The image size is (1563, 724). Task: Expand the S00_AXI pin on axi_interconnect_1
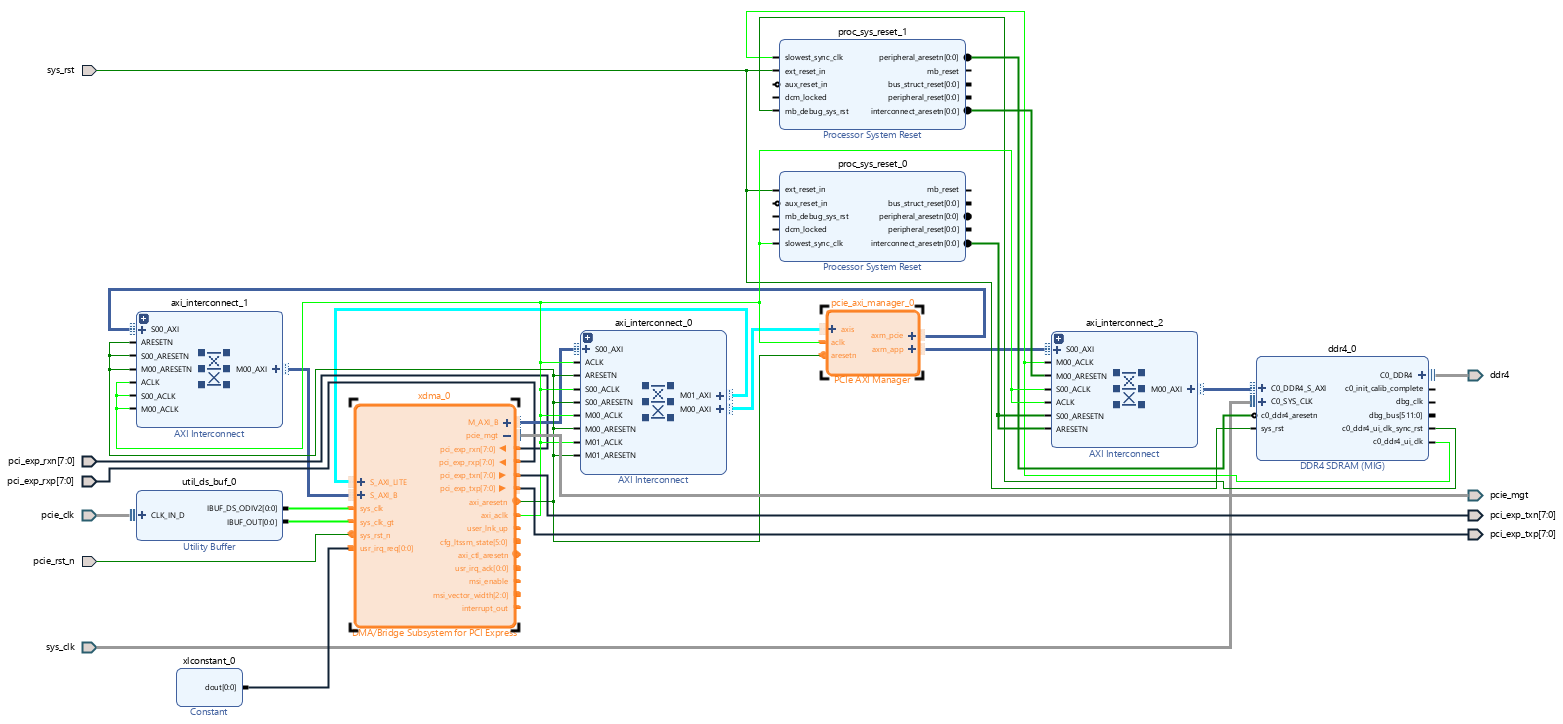(141, 328)
